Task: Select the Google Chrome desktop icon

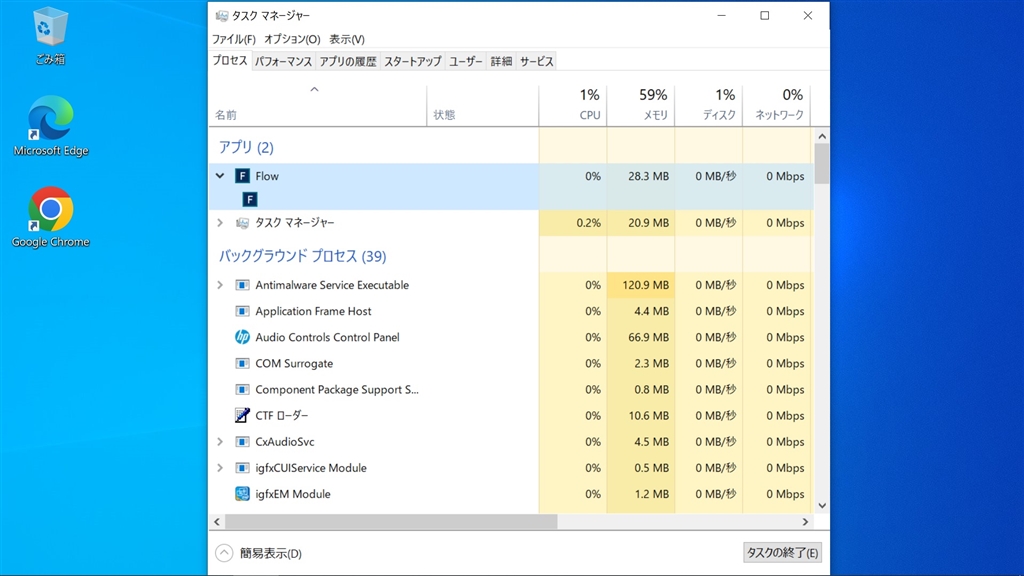Action: (50, 211)
